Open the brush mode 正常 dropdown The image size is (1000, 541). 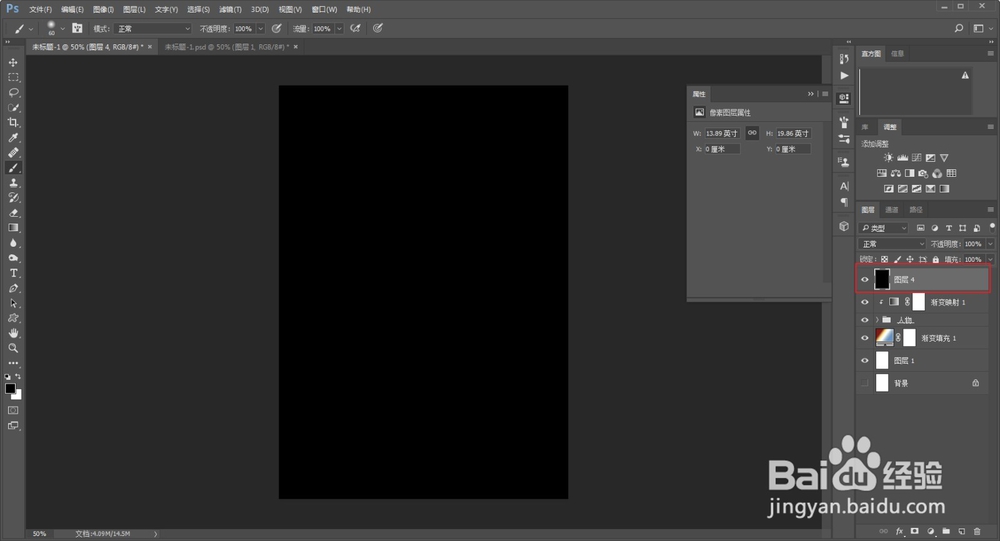[x=153, y=29]
